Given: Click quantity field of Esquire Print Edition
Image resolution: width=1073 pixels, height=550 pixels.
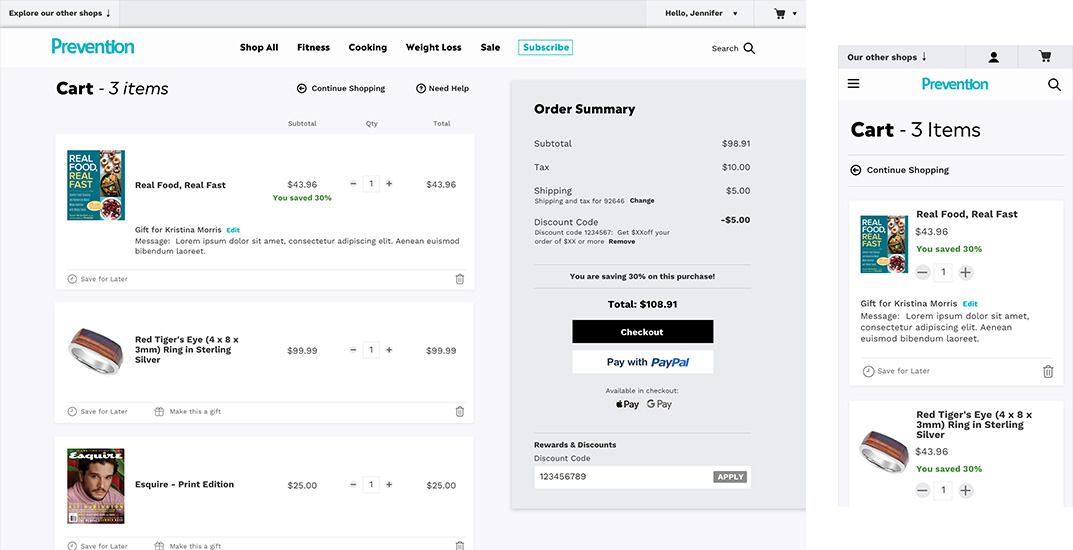Looking at the screenshot, I should [x=371, y=484].
